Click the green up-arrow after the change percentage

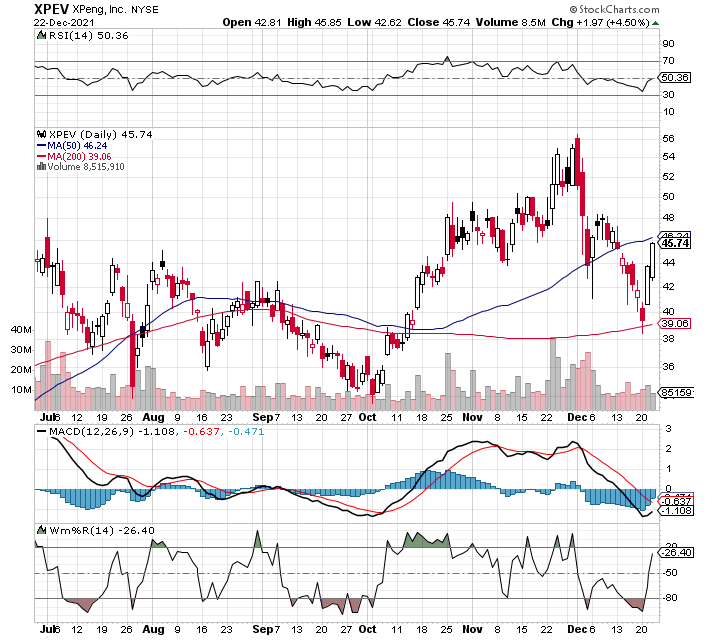tap(656, 23)
